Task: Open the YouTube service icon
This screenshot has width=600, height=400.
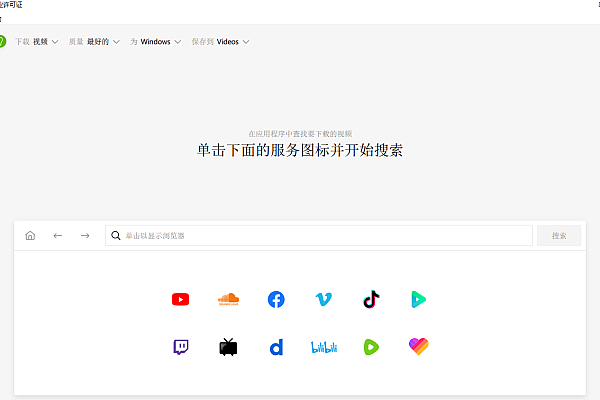Action: [x=180, y=299]
